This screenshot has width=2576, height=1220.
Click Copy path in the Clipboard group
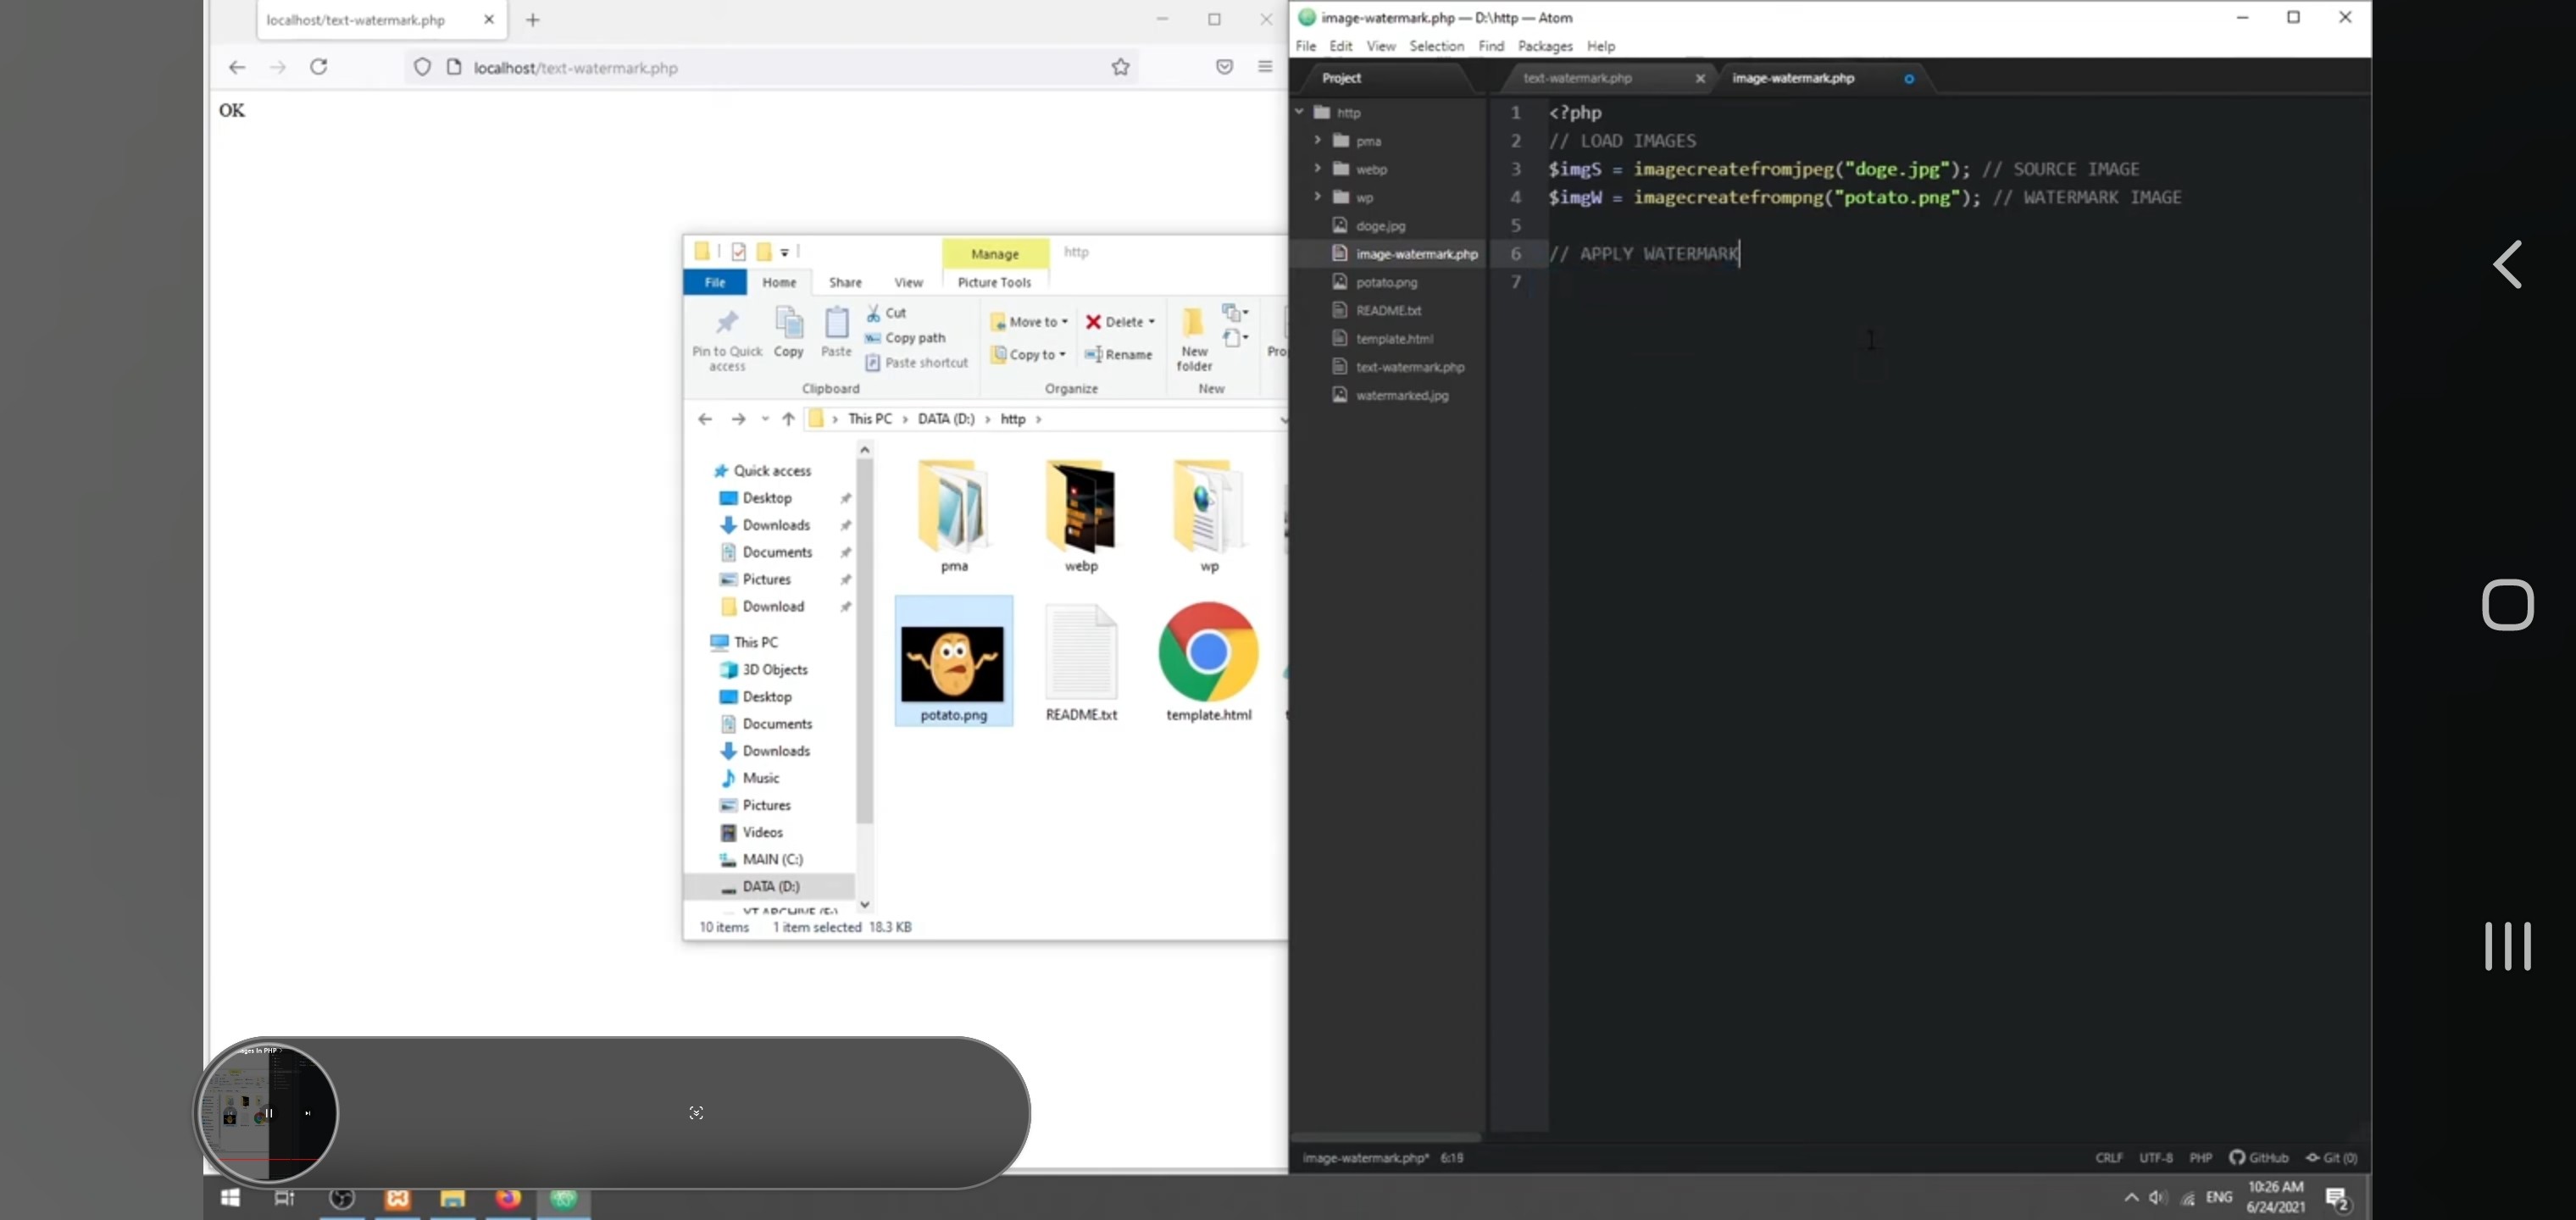pos(905,338)
